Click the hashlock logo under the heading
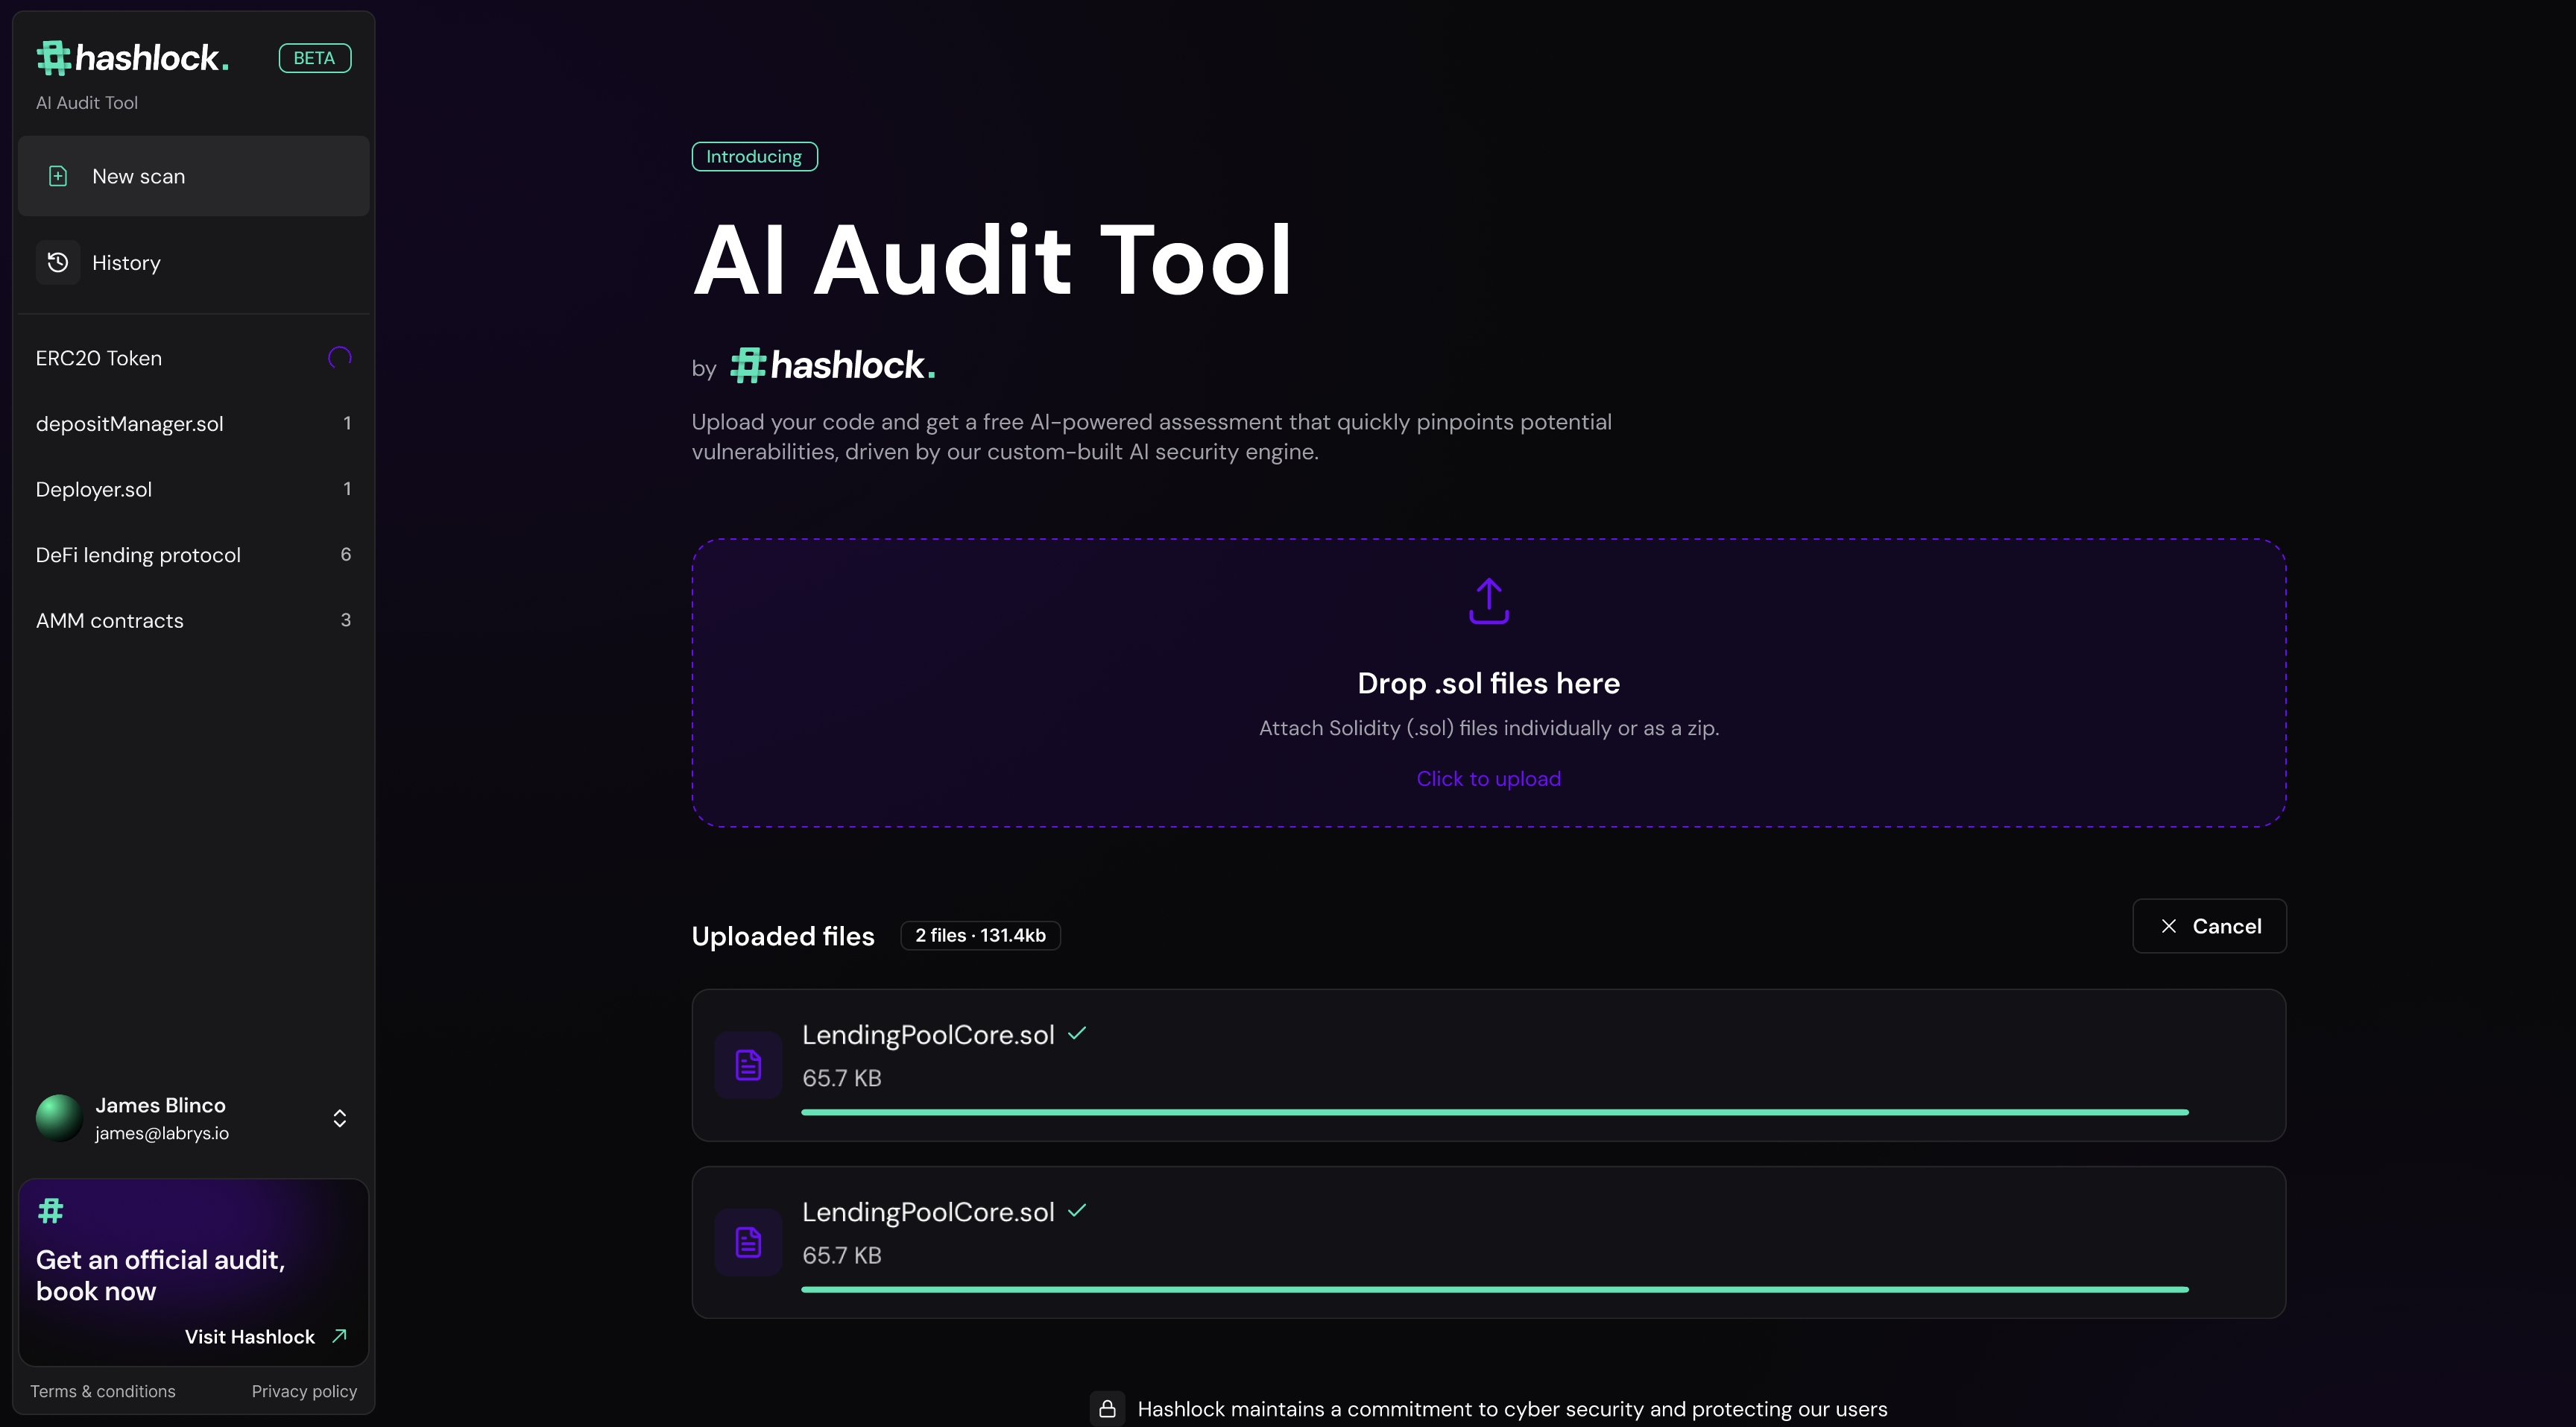Image resolution: width=2576 pixels, height=1427 pixels. 833,365
